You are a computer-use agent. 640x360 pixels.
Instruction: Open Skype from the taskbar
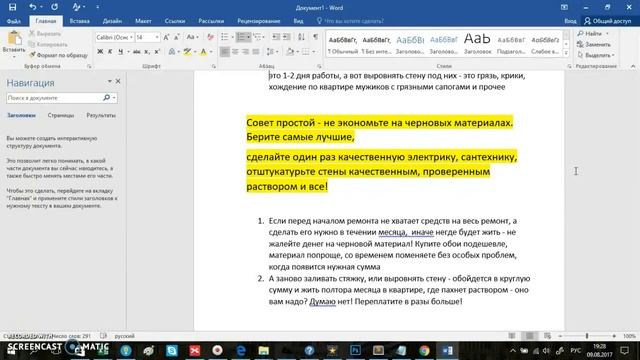pyautogui.click(x=172, y=350)
